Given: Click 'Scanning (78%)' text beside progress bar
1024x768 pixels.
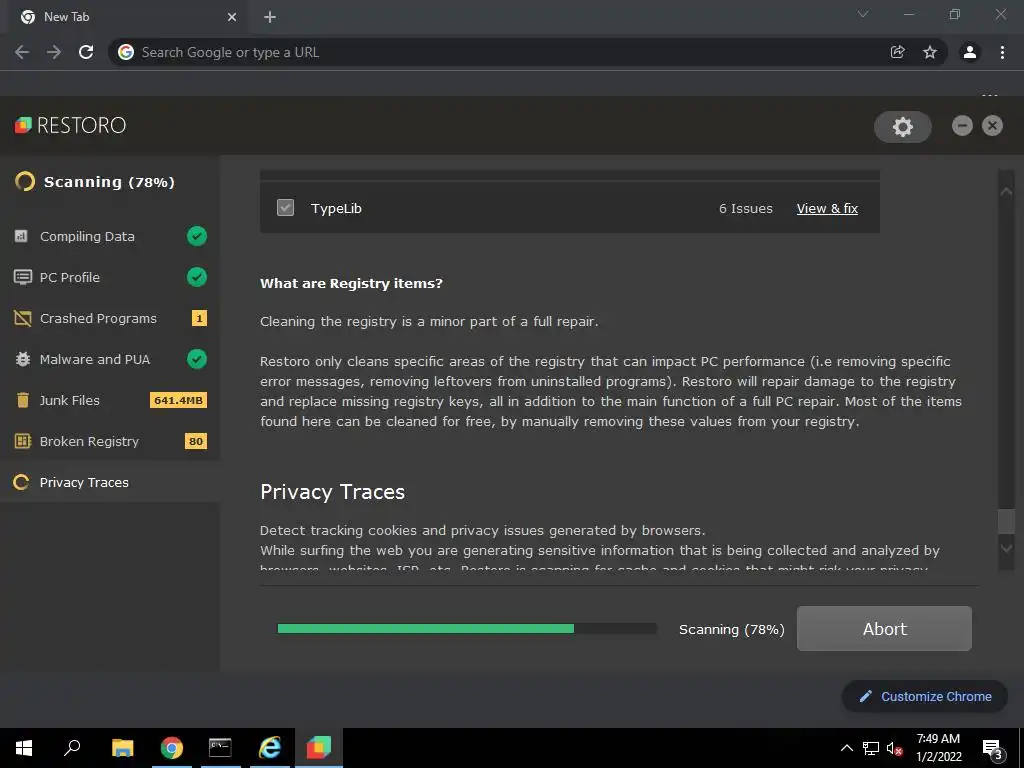Looking at the screenshot, I should (x=731, y=629).
